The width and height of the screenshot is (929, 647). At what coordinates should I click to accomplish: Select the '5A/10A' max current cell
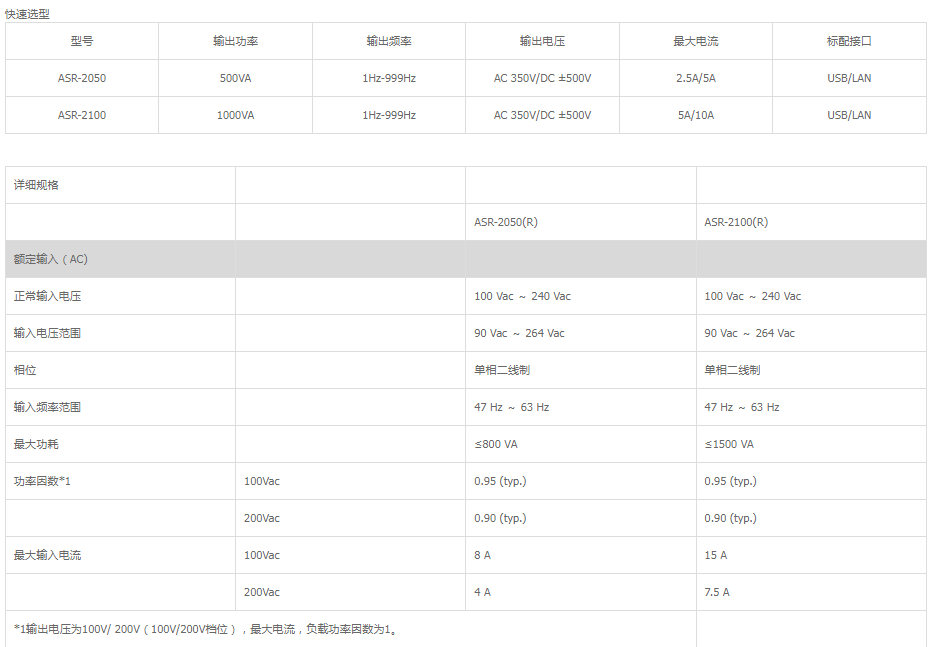click(x=696, y=115)
